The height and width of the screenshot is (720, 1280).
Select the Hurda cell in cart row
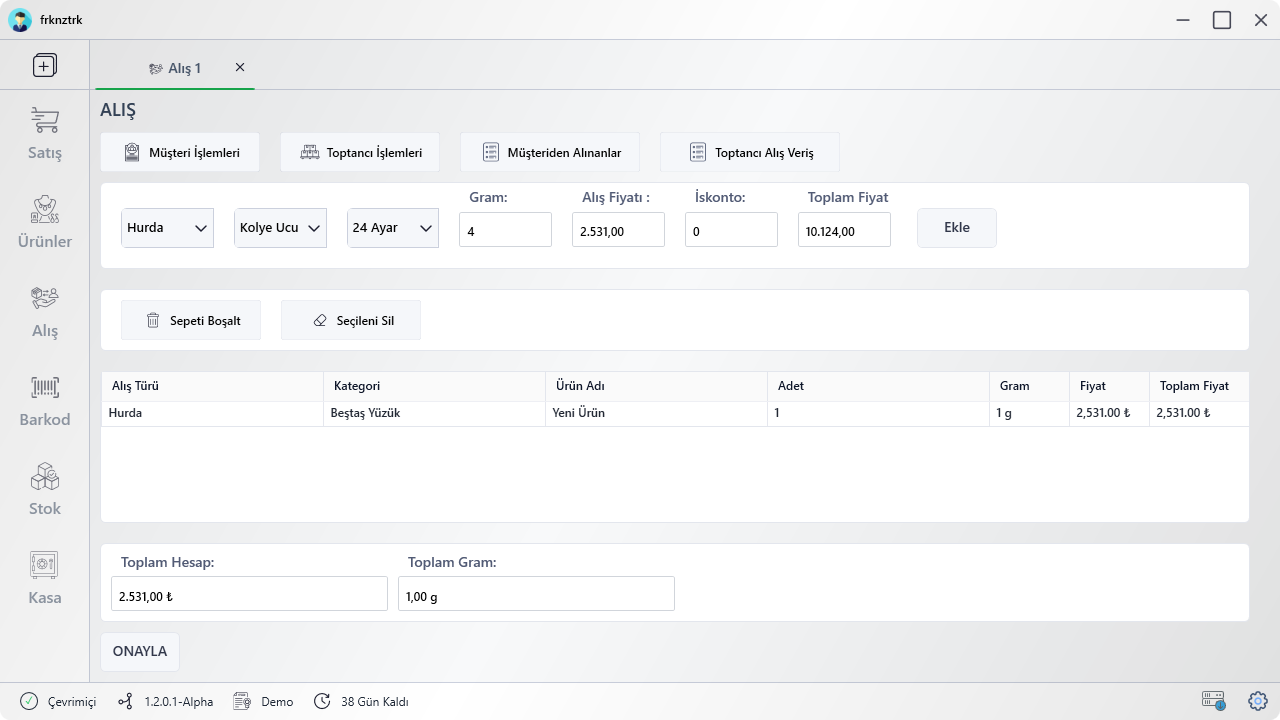pos(212,413)
